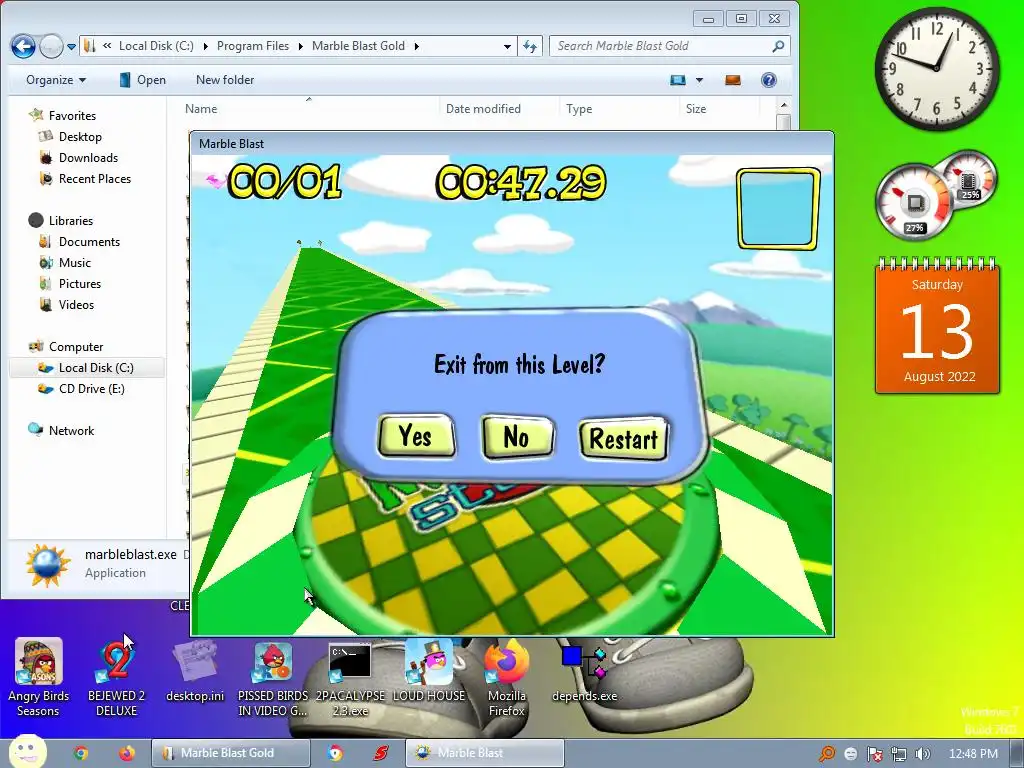Show the taskbar clock 12:48 PM
1024x768 pixels.
point(973,754)
